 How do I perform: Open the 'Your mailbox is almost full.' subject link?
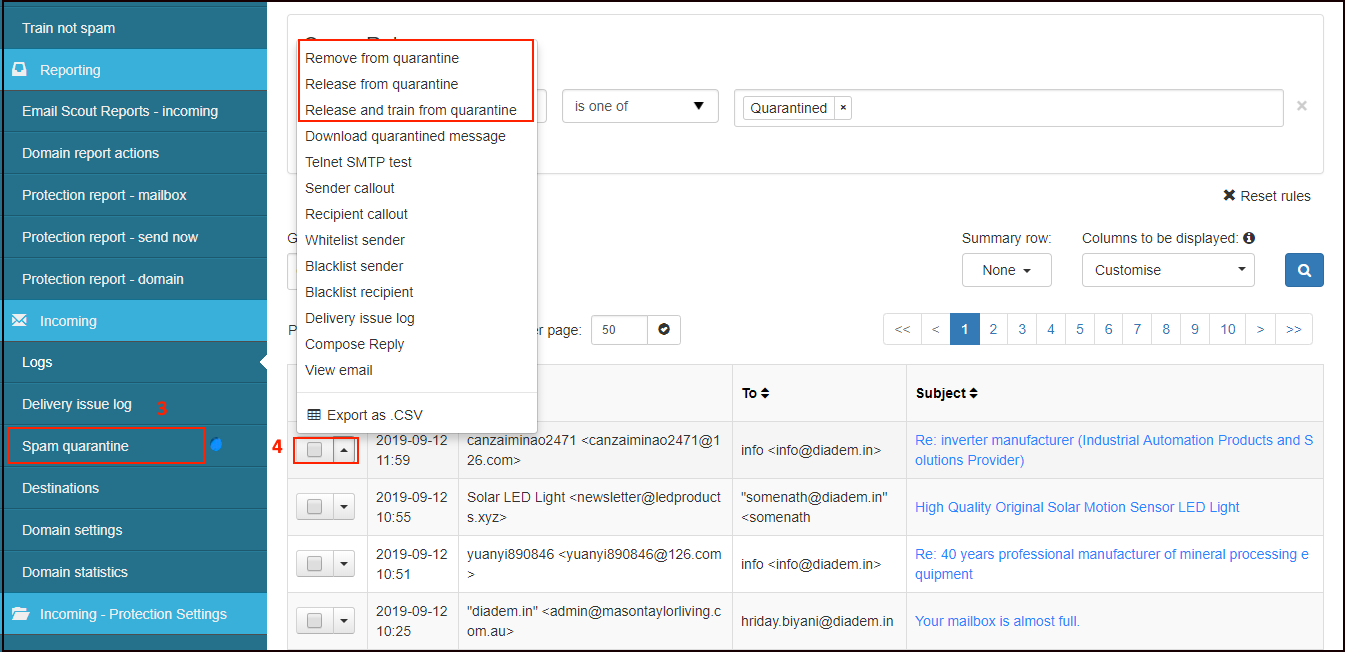click(997, 621)
